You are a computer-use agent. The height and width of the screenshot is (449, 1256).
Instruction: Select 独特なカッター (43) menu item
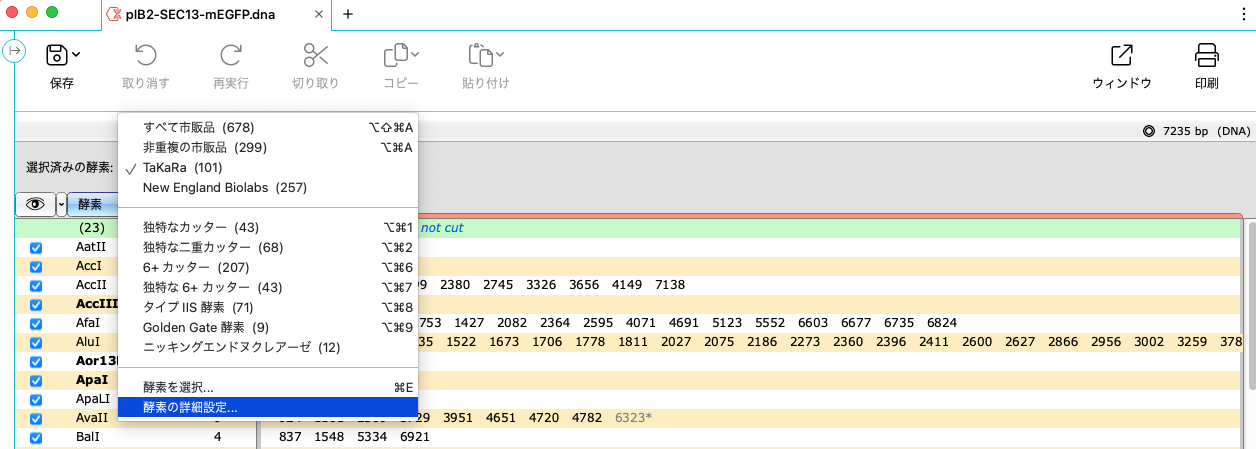coord(268,228)
